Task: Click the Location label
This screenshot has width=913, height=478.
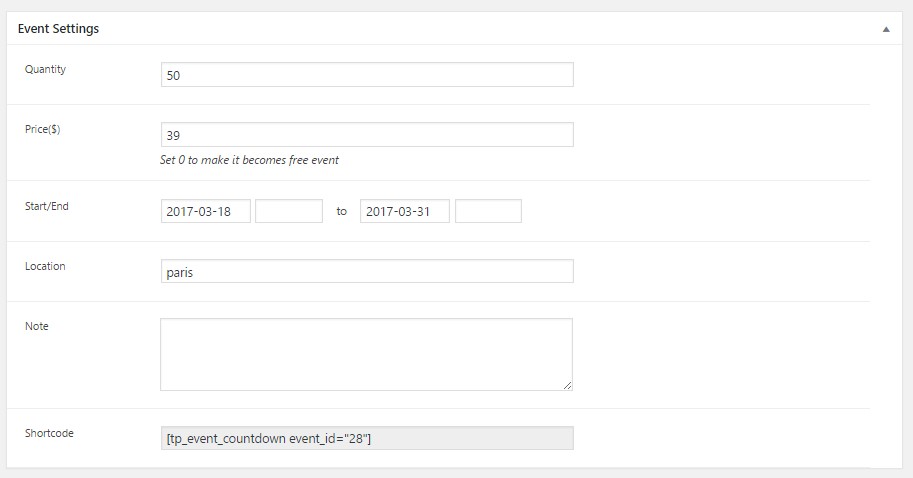Action: point(45,266)
